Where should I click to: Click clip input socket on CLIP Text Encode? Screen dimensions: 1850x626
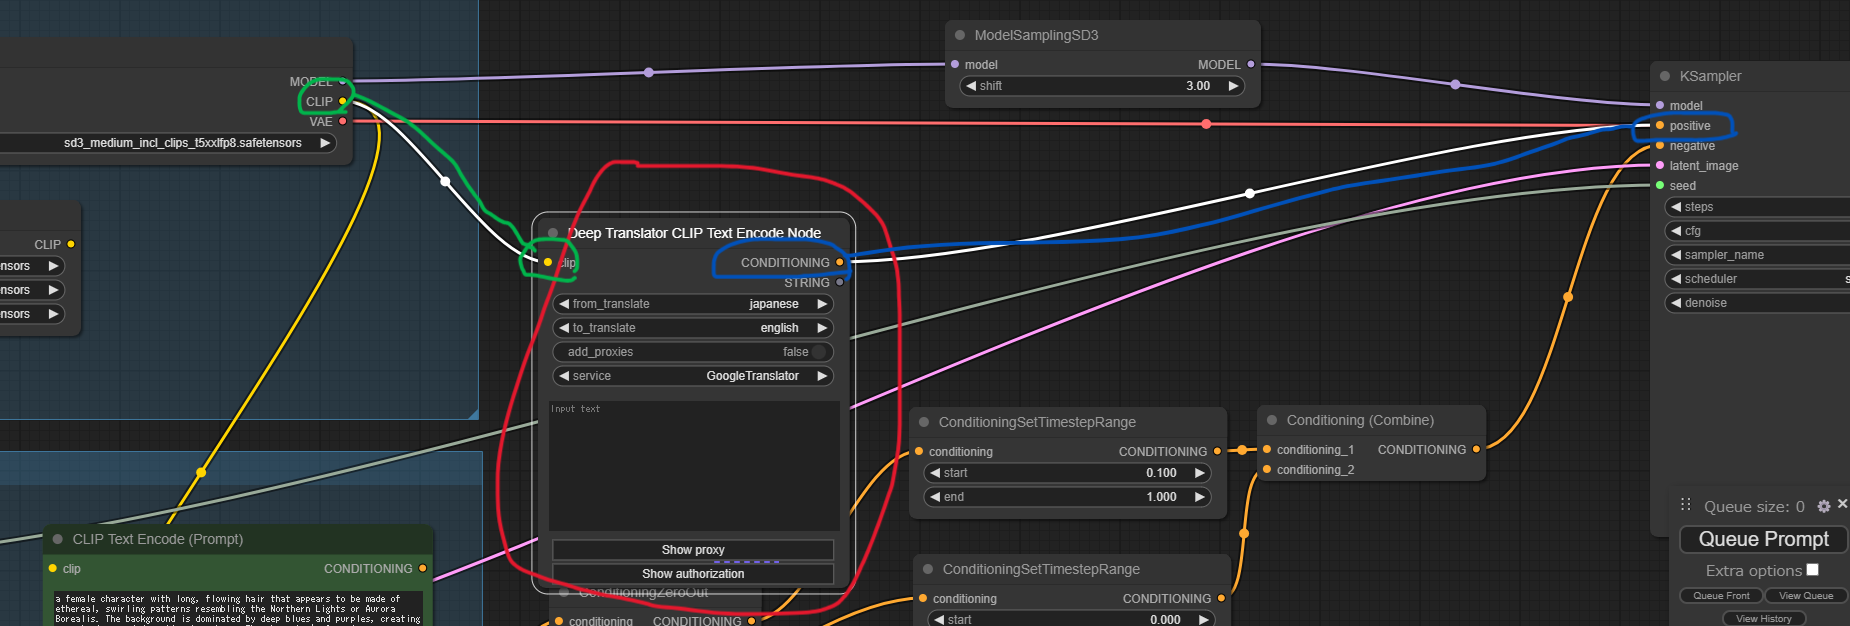click(53, 568)
